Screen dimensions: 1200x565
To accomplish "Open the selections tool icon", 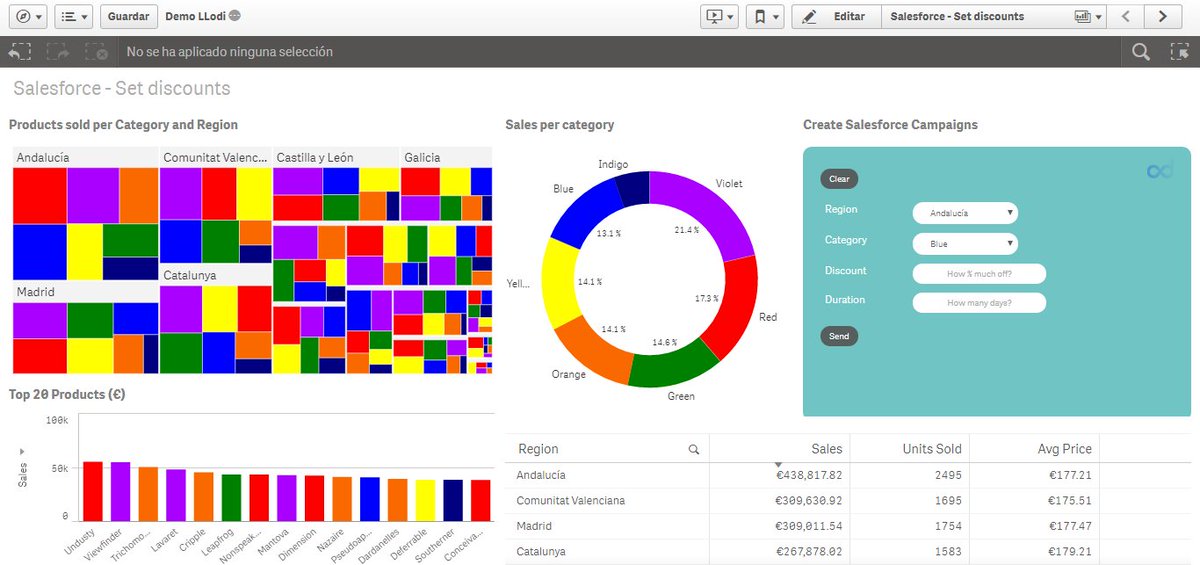I will [1180, 52].
